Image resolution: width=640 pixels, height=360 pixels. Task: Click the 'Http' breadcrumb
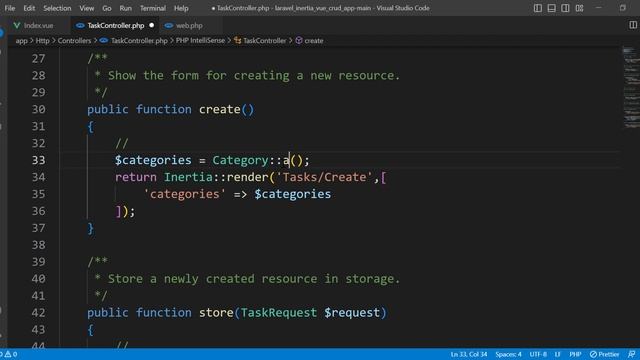[42, 40]
